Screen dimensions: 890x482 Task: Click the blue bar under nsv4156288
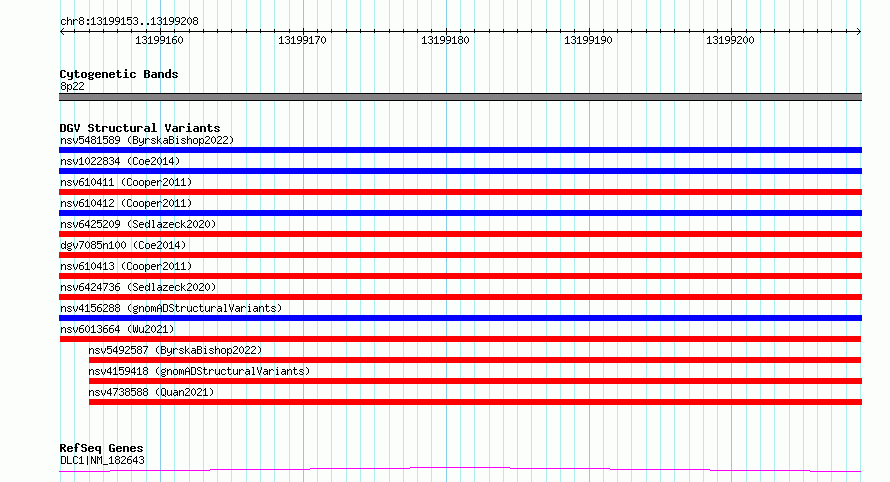click(x=460, y=318)
